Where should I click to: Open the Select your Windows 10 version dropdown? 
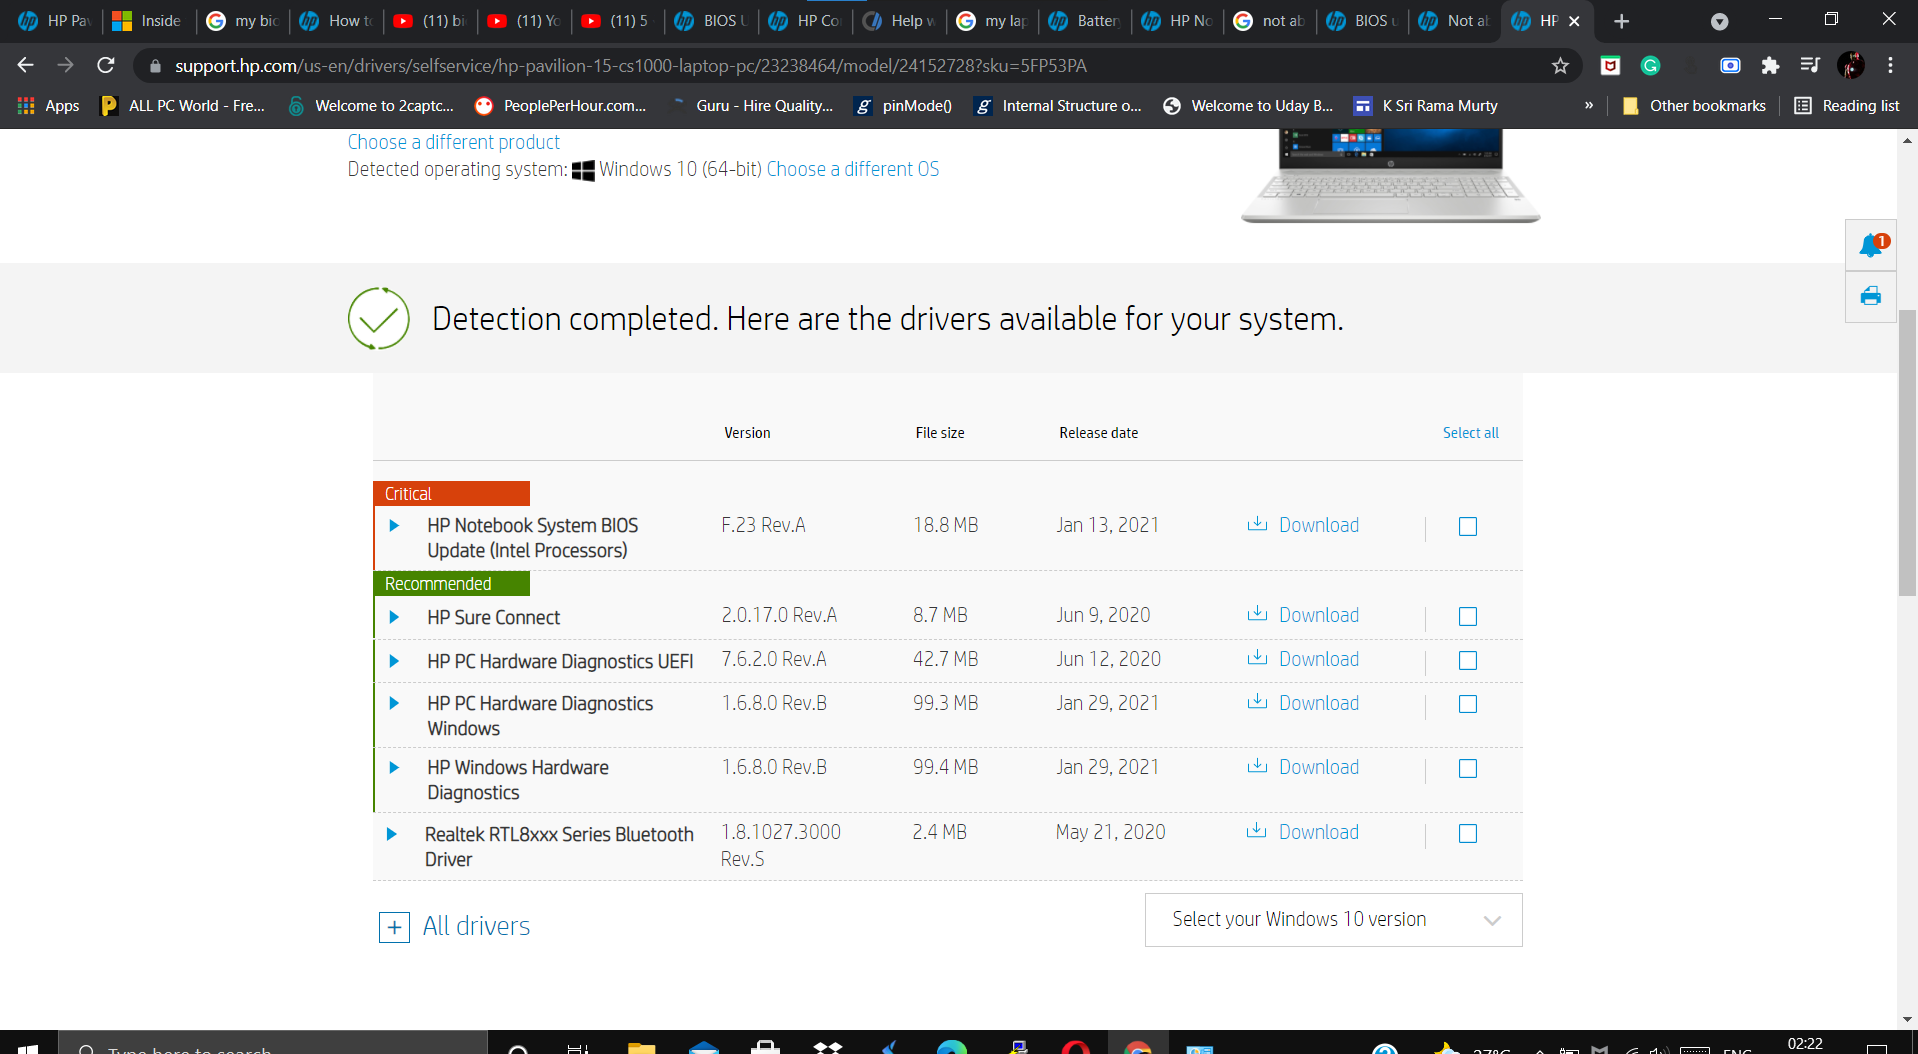[1333, 919]
